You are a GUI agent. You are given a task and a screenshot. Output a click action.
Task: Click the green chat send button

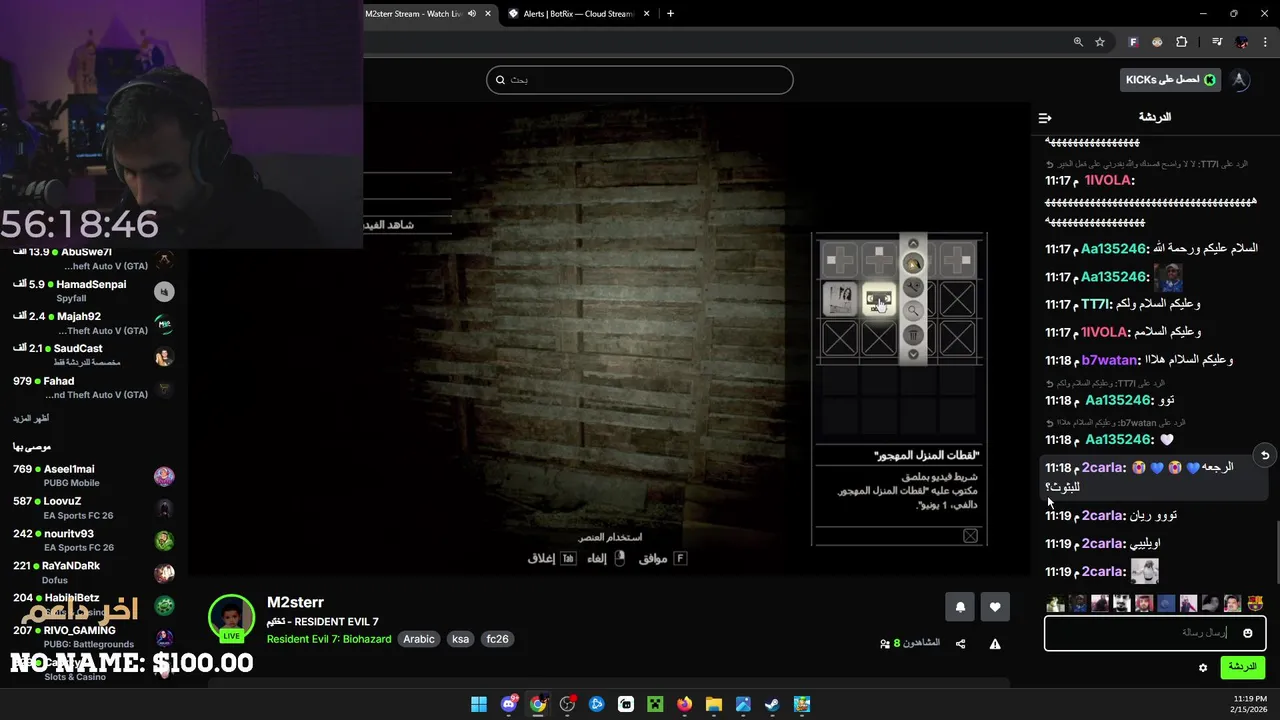pos(1242,667)
